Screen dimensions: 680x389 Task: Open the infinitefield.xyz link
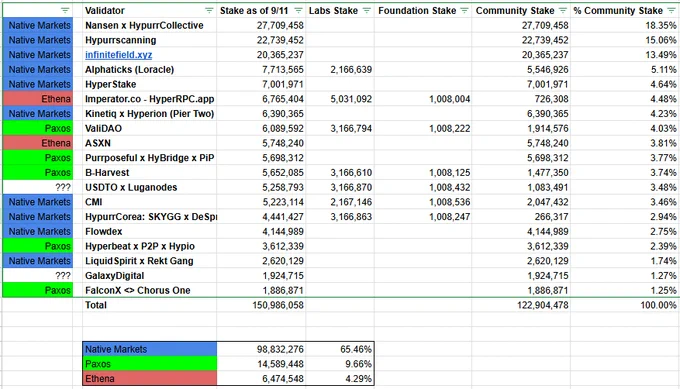coord(118,55)
